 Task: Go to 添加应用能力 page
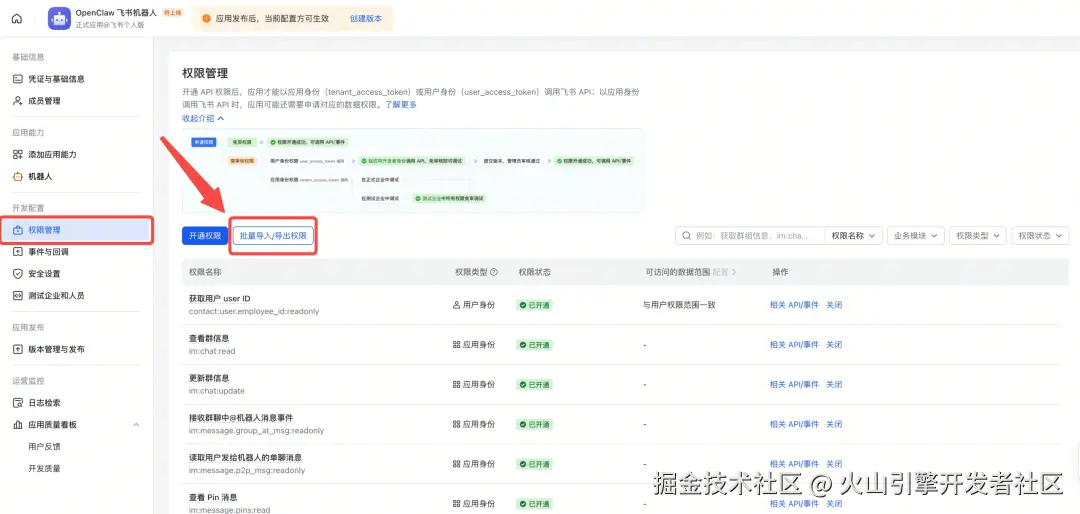[x=52, y=155]
